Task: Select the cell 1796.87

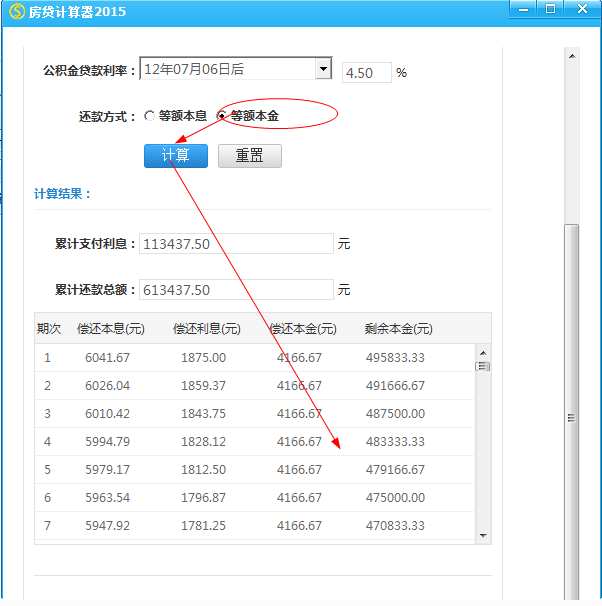Action: click(x=204, y=497)
